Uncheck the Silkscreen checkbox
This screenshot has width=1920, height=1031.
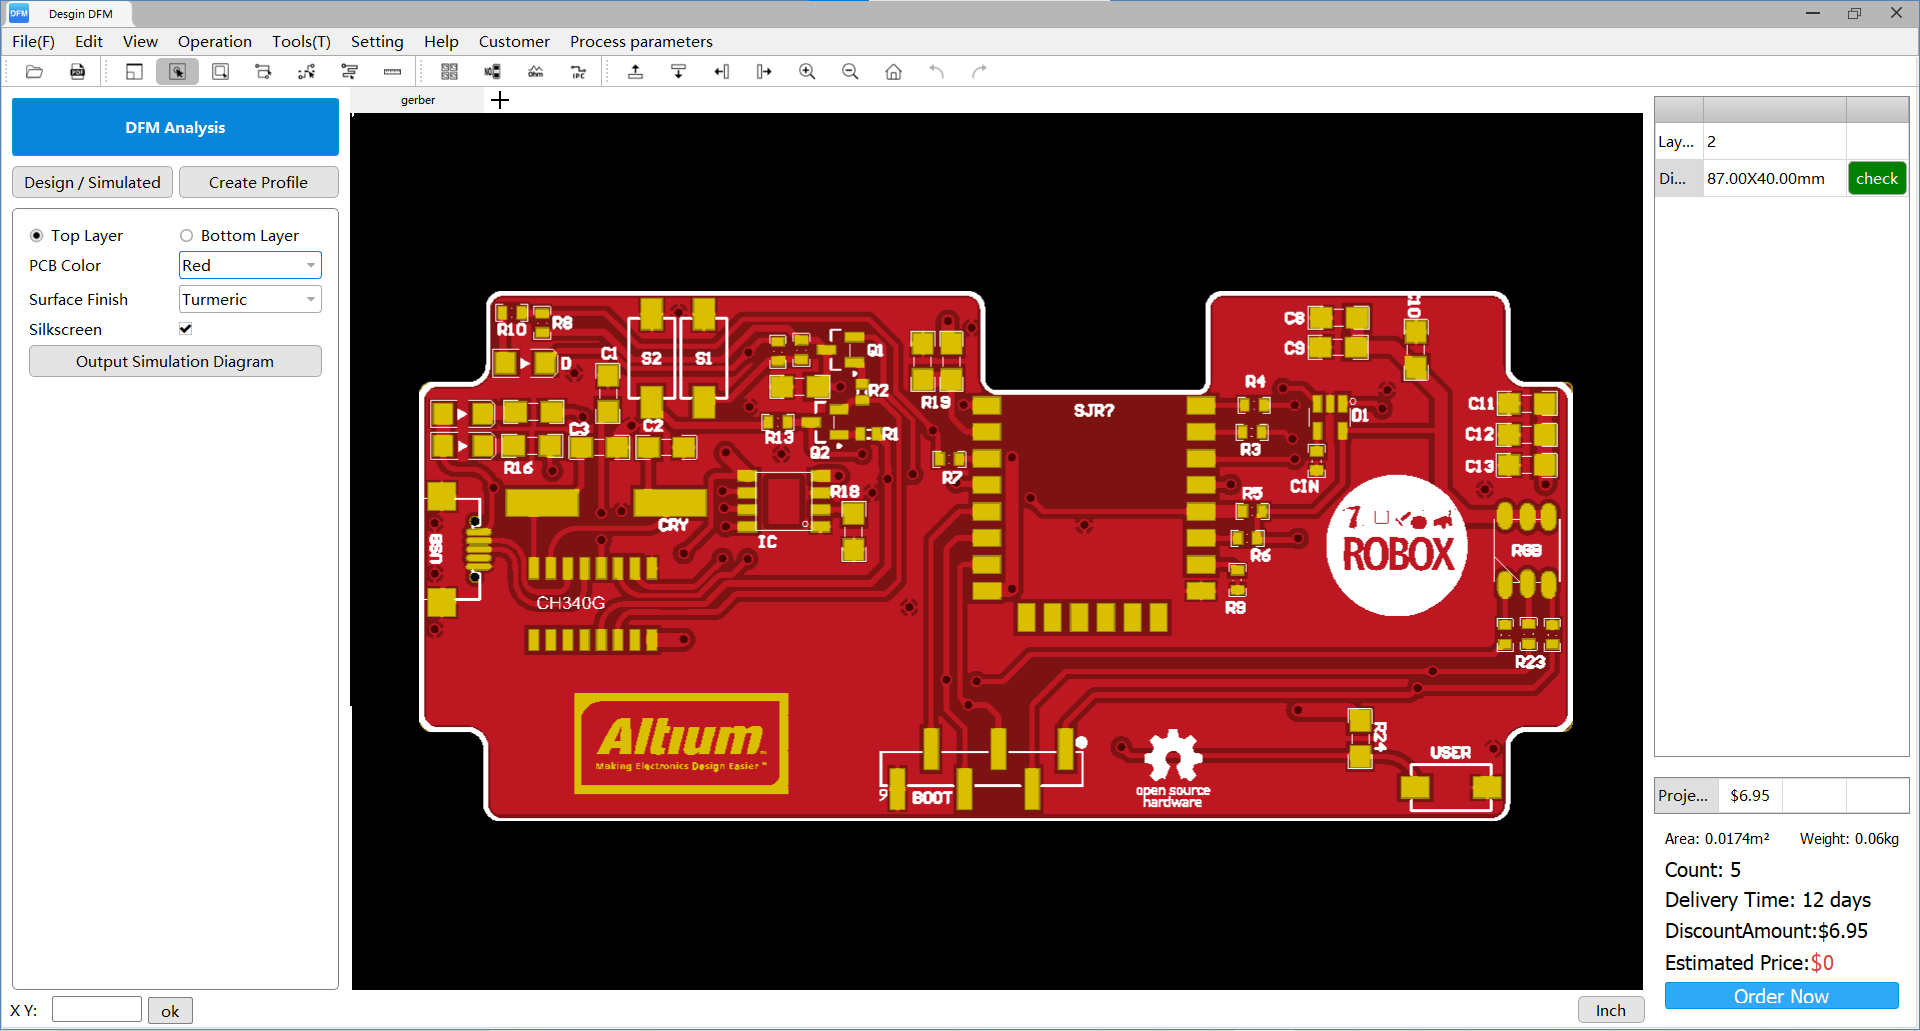click(185, 328)
